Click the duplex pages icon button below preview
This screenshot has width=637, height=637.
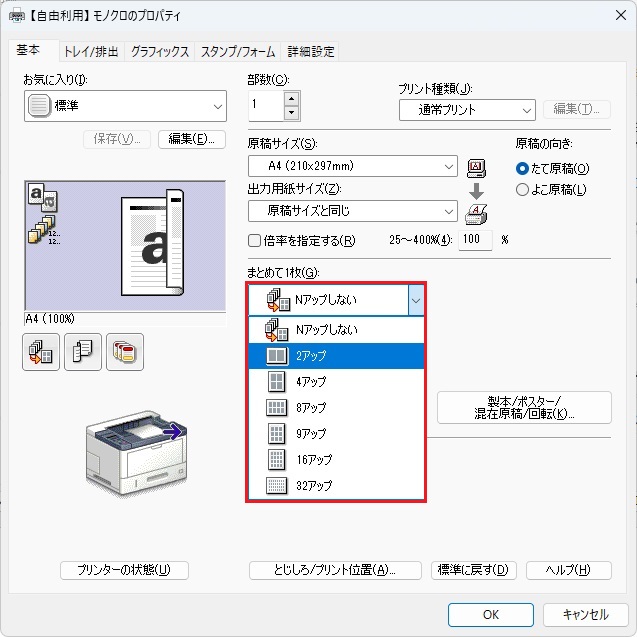click(x=83, y=352)
